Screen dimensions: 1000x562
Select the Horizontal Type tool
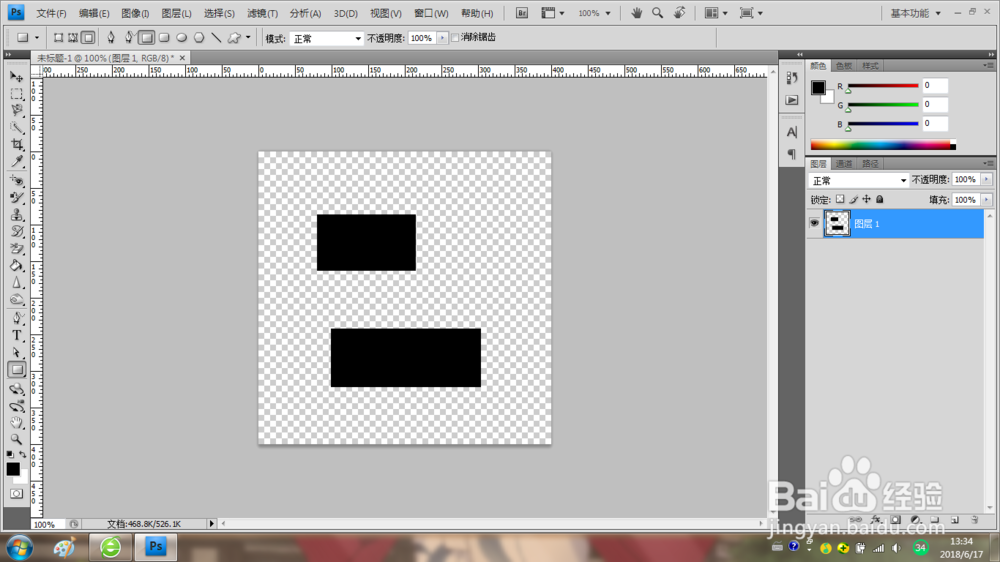click(x=17, y=336)
